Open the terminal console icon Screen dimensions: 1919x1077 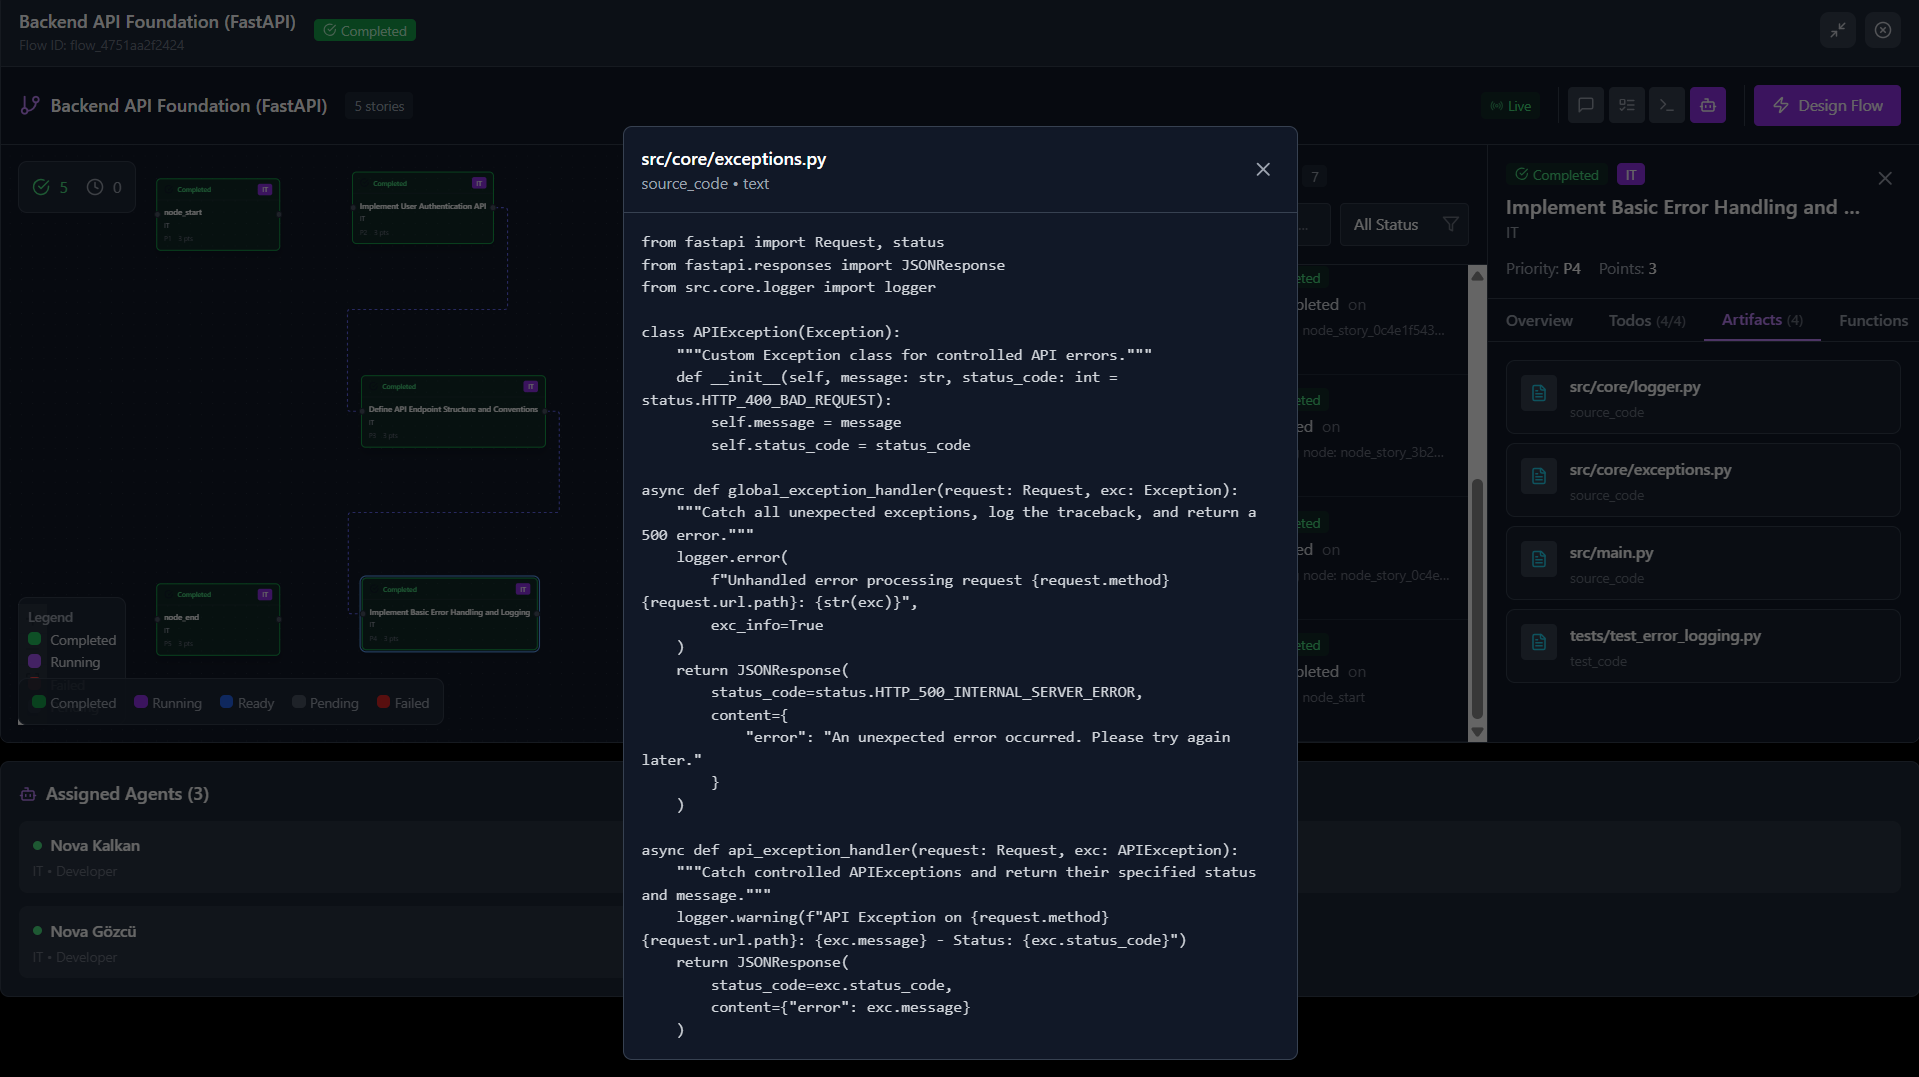(1667, 105)
